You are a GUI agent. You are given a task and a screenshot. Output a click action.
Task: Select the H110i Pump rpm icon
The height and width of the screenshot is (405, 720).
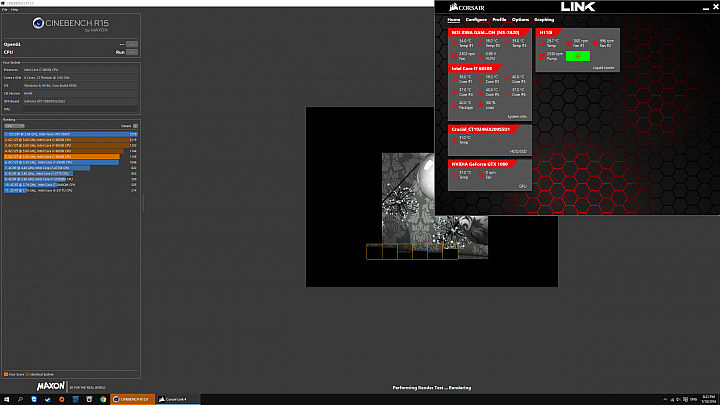542,56
